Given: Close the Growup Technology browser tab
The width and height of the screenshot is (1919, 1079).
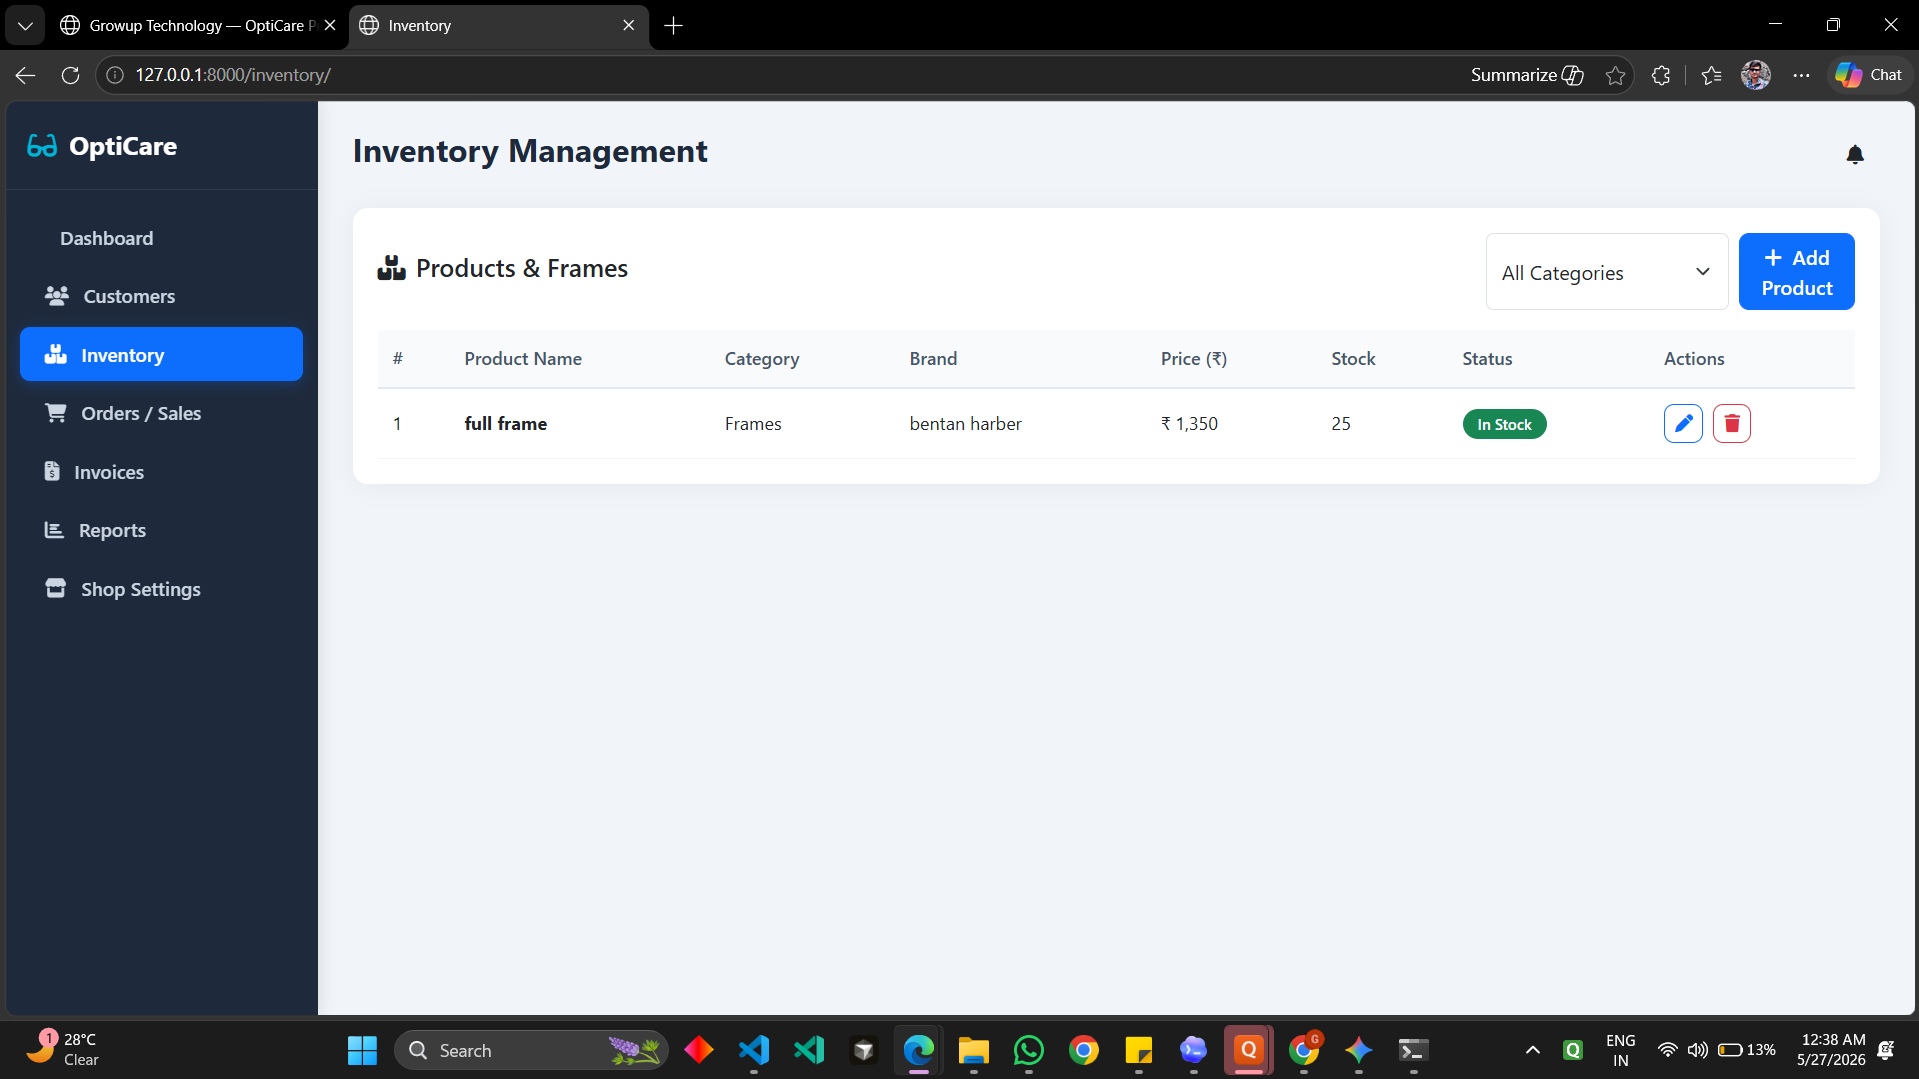Looking at the screenshot, I should 330,26.
